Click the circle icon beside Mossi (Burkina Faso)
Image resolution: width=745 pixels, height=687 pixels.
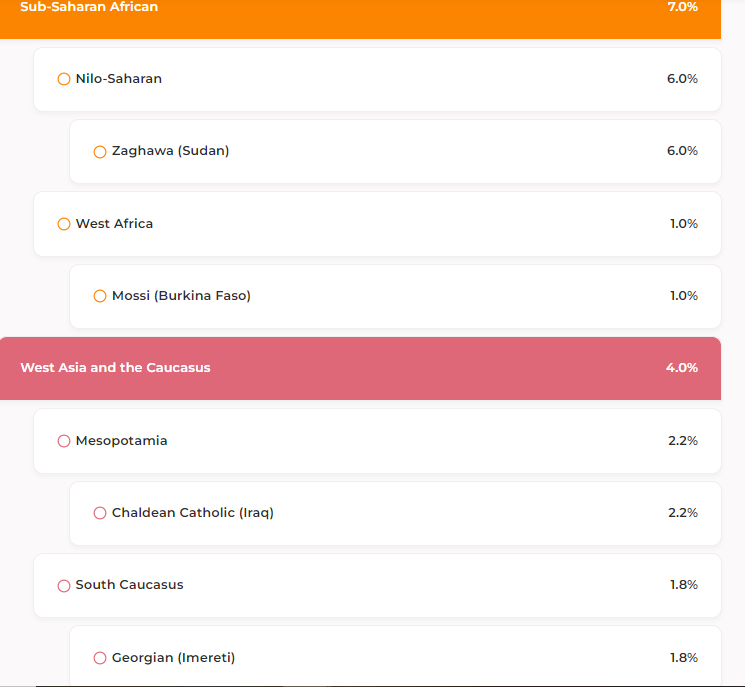point(100,296)
